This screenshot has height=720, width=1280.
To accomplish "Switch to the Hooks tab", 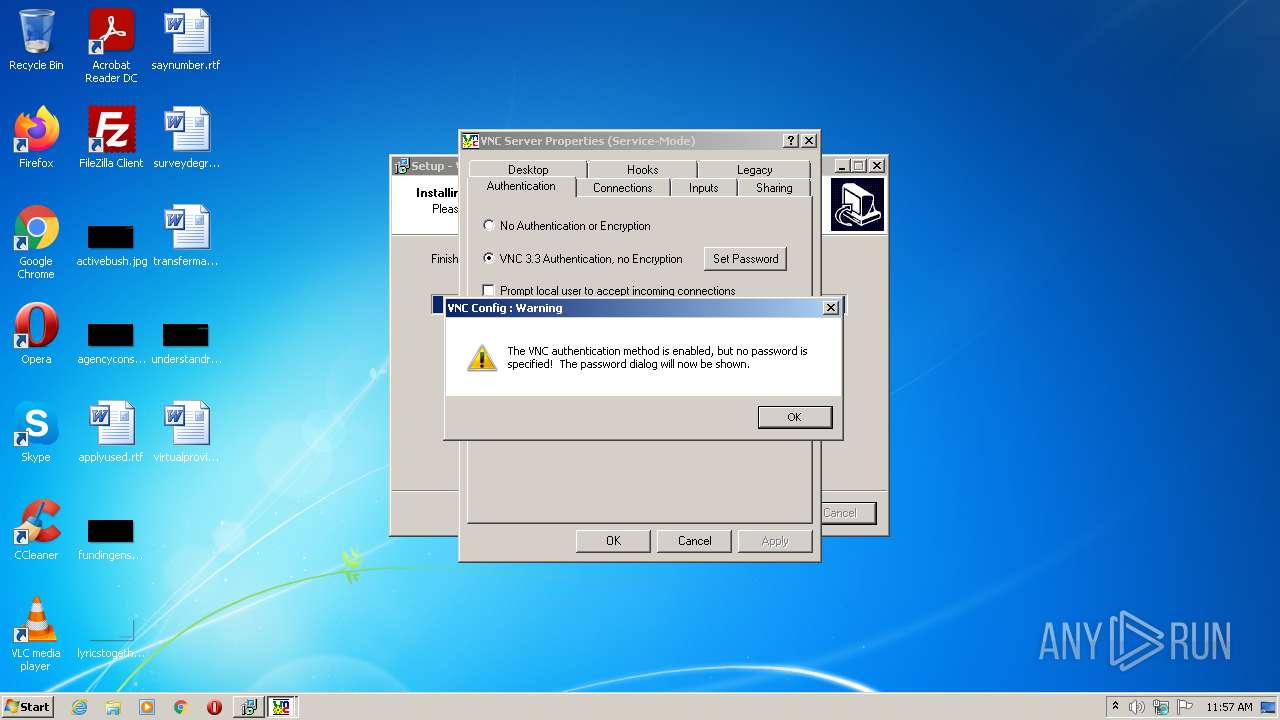I will tap(642, 170).
